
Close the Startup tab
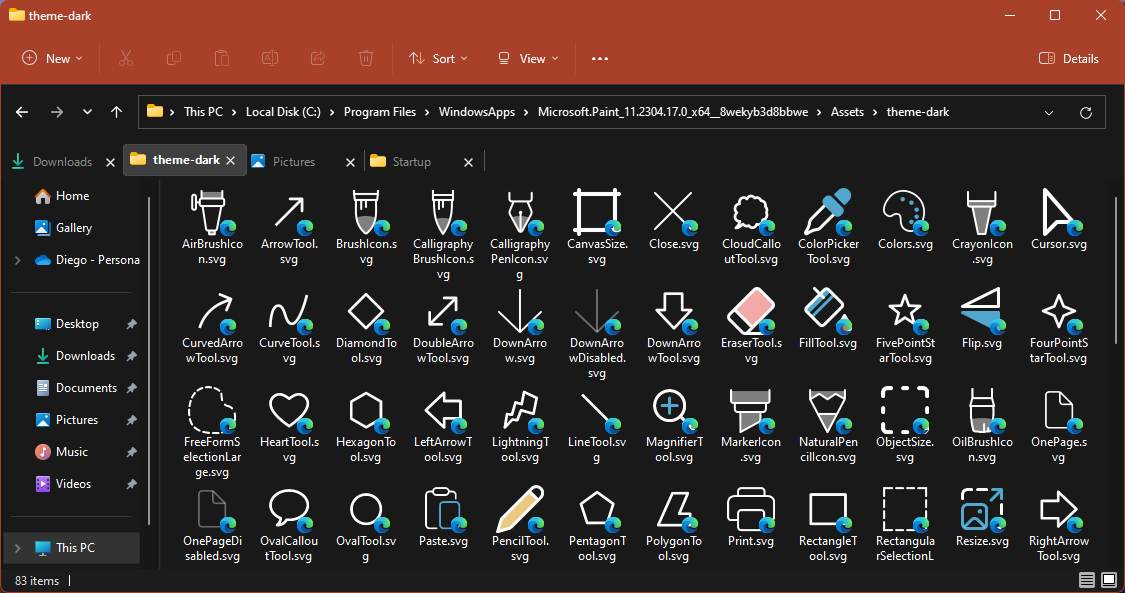tap(469, 163)
